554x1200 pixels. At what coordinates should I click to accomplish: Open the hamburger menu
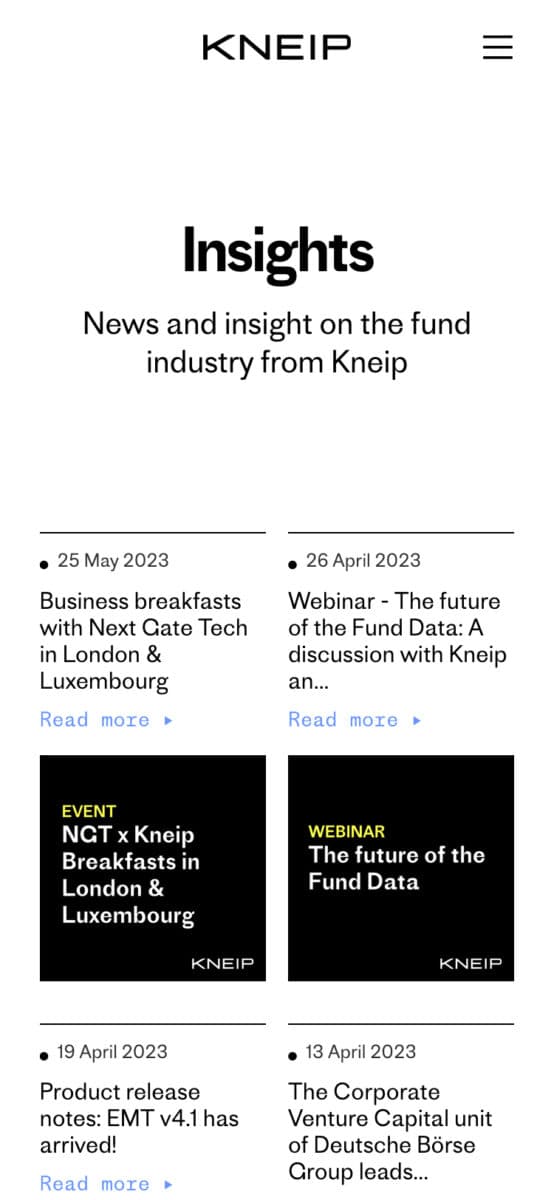[497, 47]
